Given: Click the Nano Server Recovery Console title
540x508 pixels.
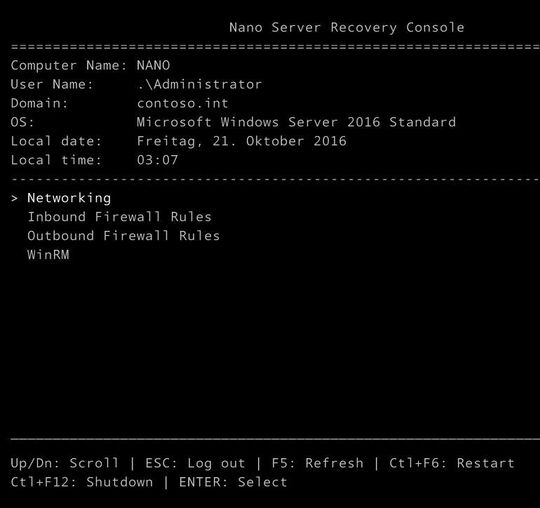Looking at the screenshot, I should pyautogui.click(x=347, y=28).
